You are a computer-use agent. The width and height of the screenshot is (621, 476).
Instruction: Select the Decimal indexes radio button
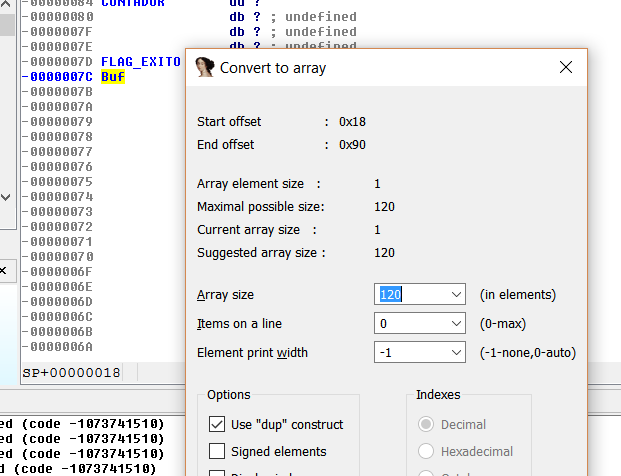point(426,424)
